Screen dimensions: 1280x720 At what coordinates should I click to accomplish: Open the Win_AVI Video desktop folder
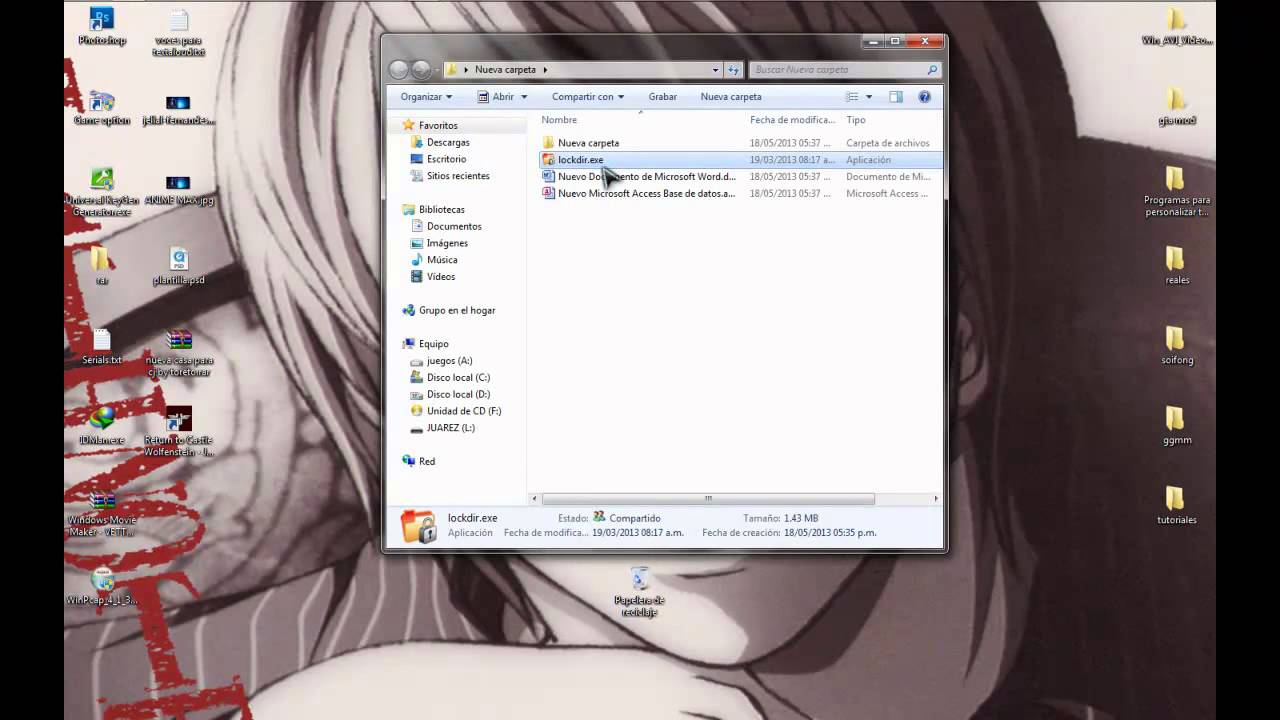coord(1176,27)
